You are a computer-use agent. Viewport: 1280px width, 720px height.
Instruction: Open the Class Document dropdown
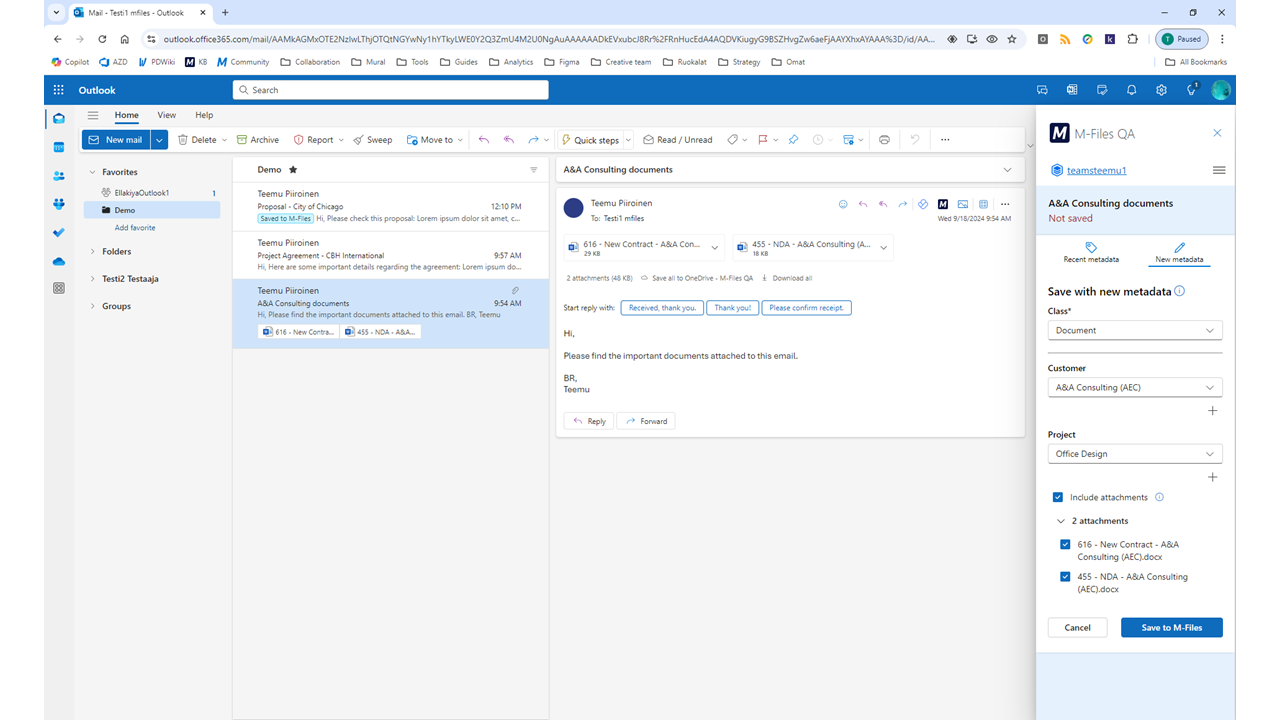1135,330
